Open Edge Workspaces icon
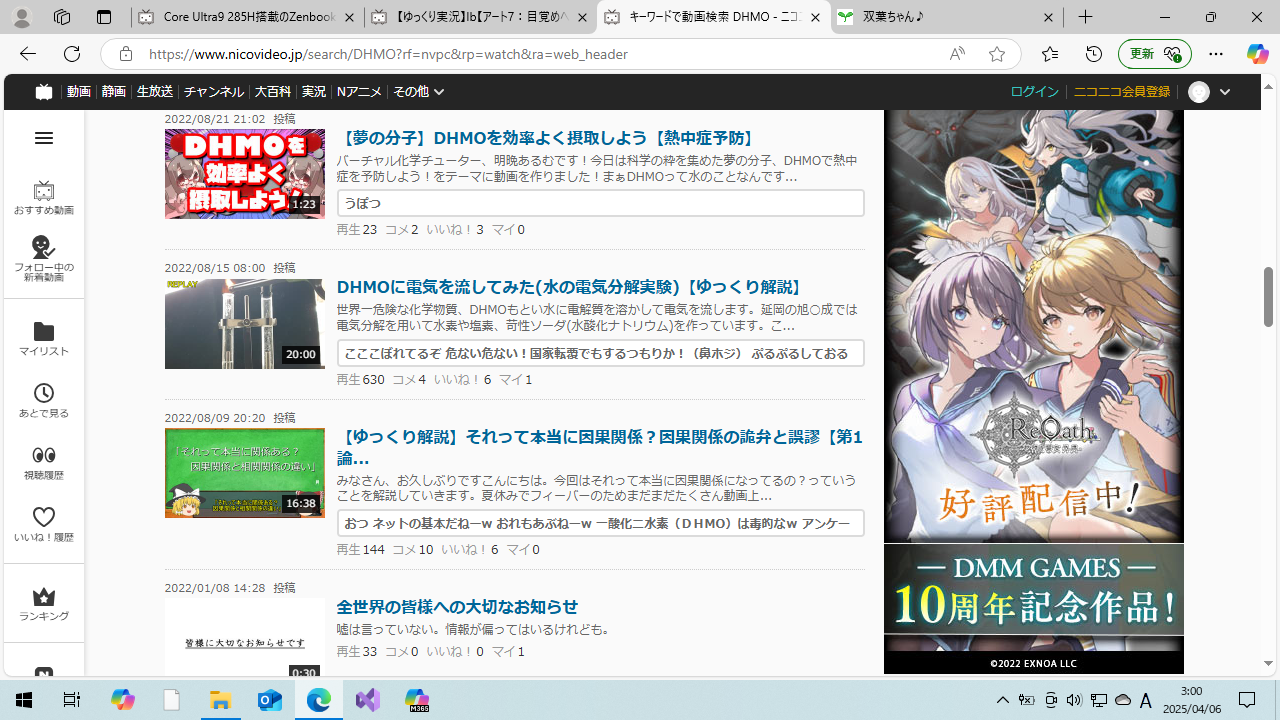This screenshot has width=1280, height=720. click(x=62, y=17)
